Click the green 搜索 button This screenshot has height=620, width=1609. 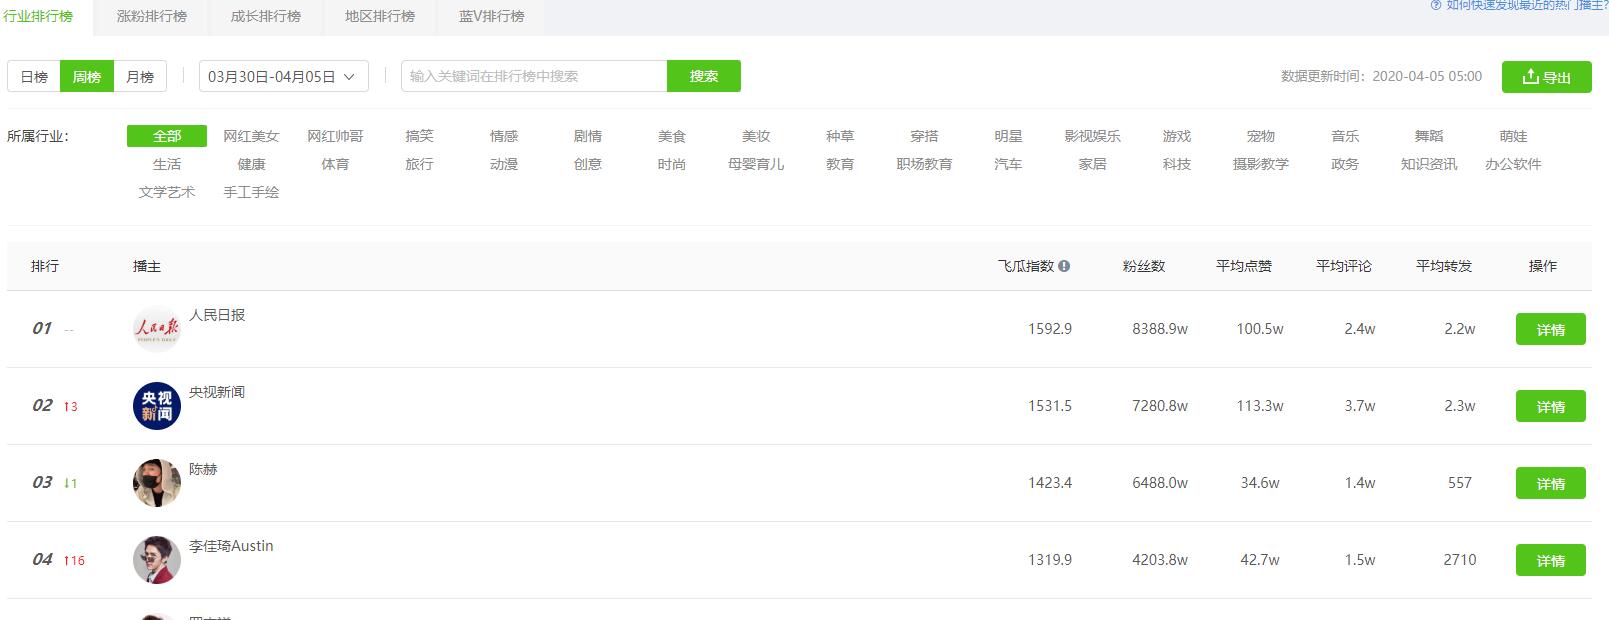point(704,76)
